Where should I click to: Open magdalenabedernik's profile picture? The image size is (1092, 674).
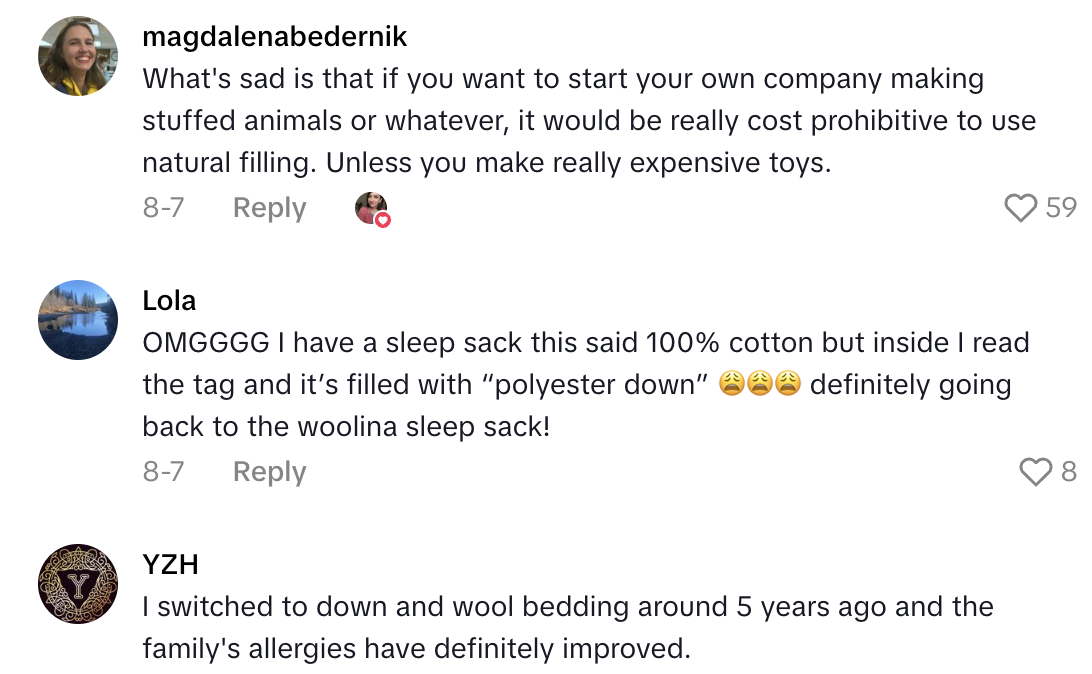coord(76,56)
